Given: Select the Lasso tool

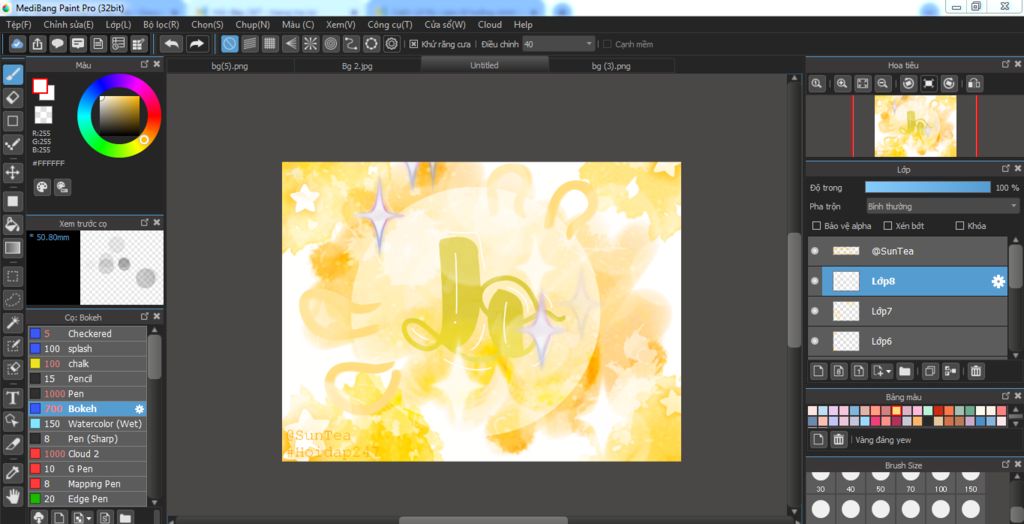Looking at the screenshot, I should click(13, 299).
